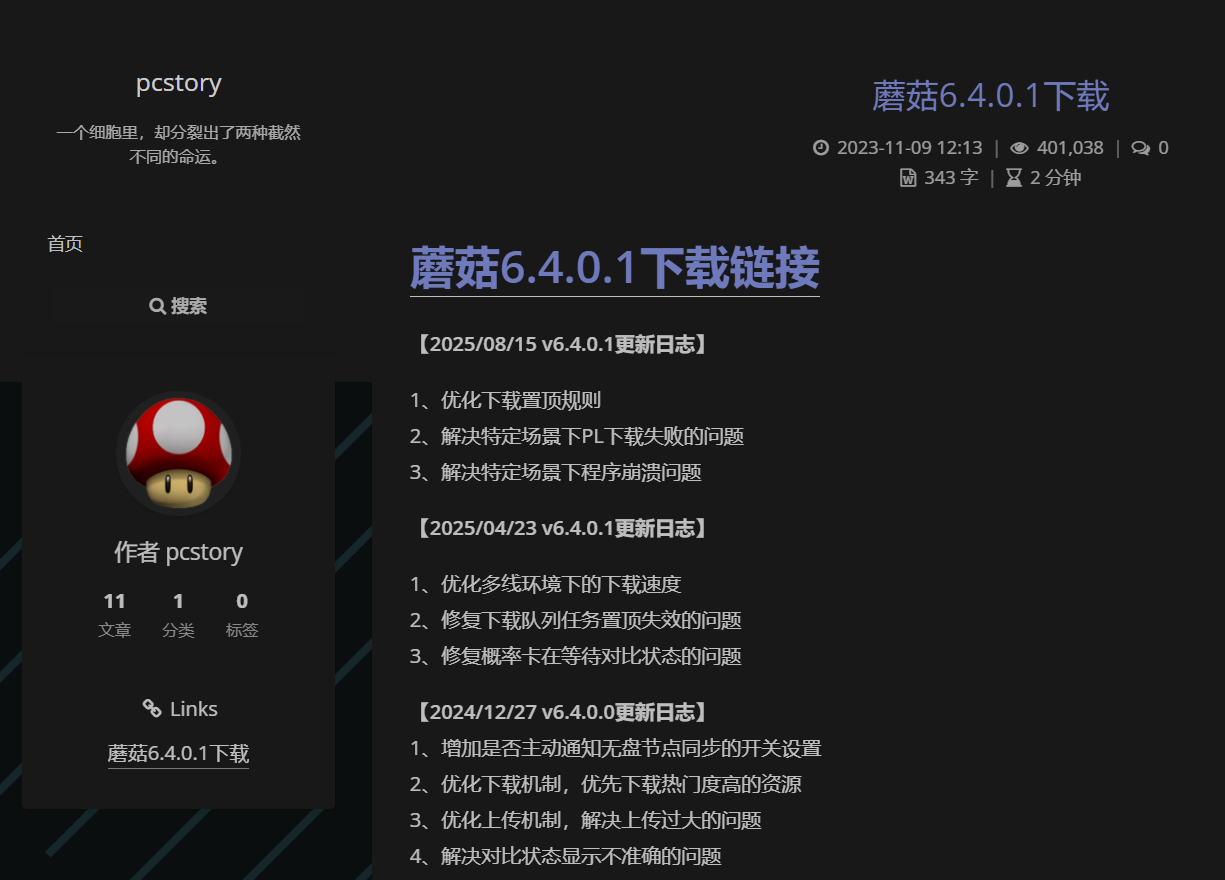Click the heading 蘑菇6.4.0.1下载链接

click(614, 268)
